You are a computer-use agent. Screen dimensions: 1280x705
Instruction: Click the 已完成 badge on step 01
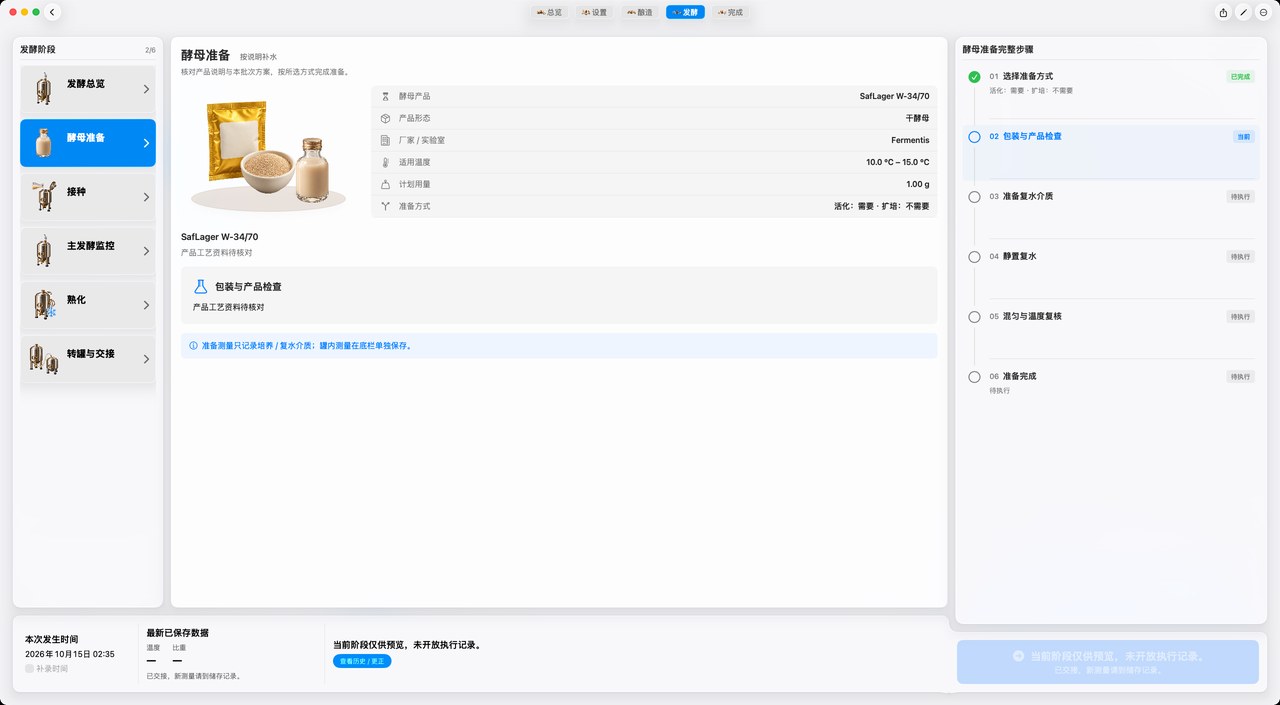1240,76
